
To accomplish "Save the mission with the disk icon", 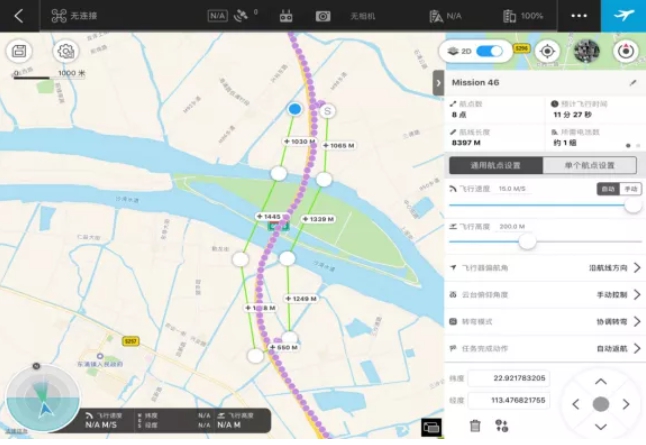I will point(20,51).
